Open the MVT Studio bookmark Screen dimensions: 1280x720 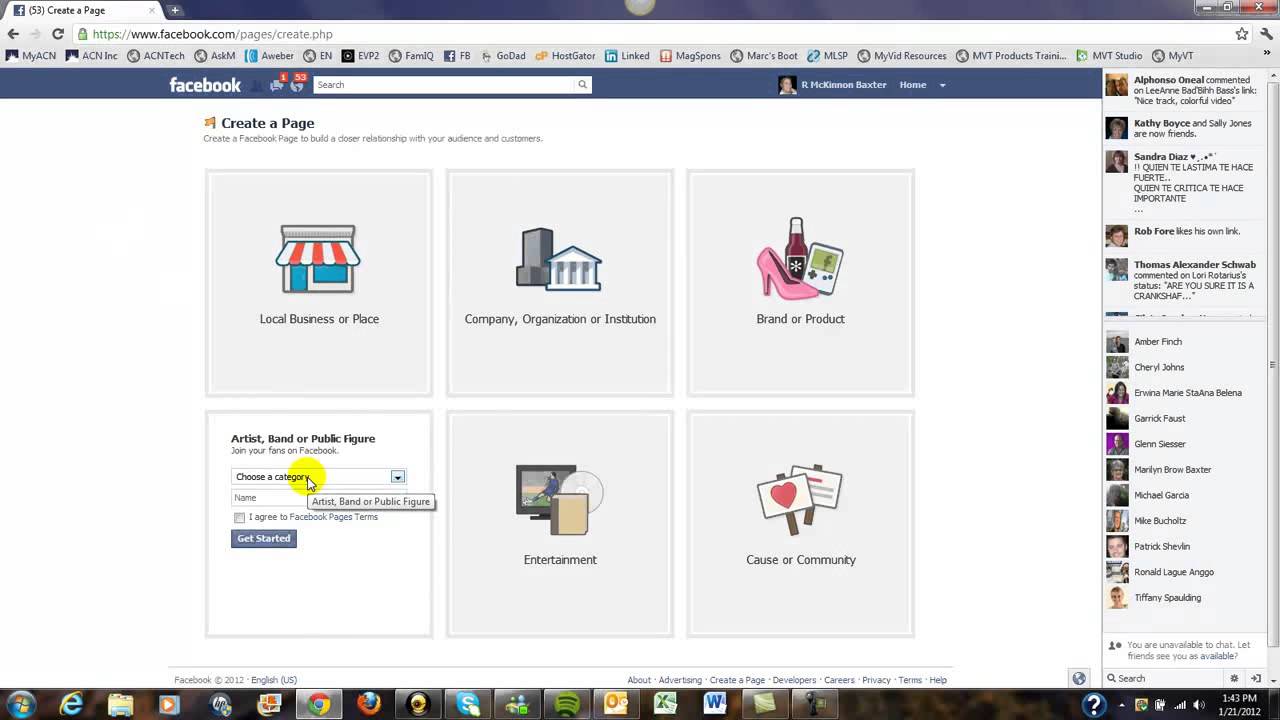1107,56
